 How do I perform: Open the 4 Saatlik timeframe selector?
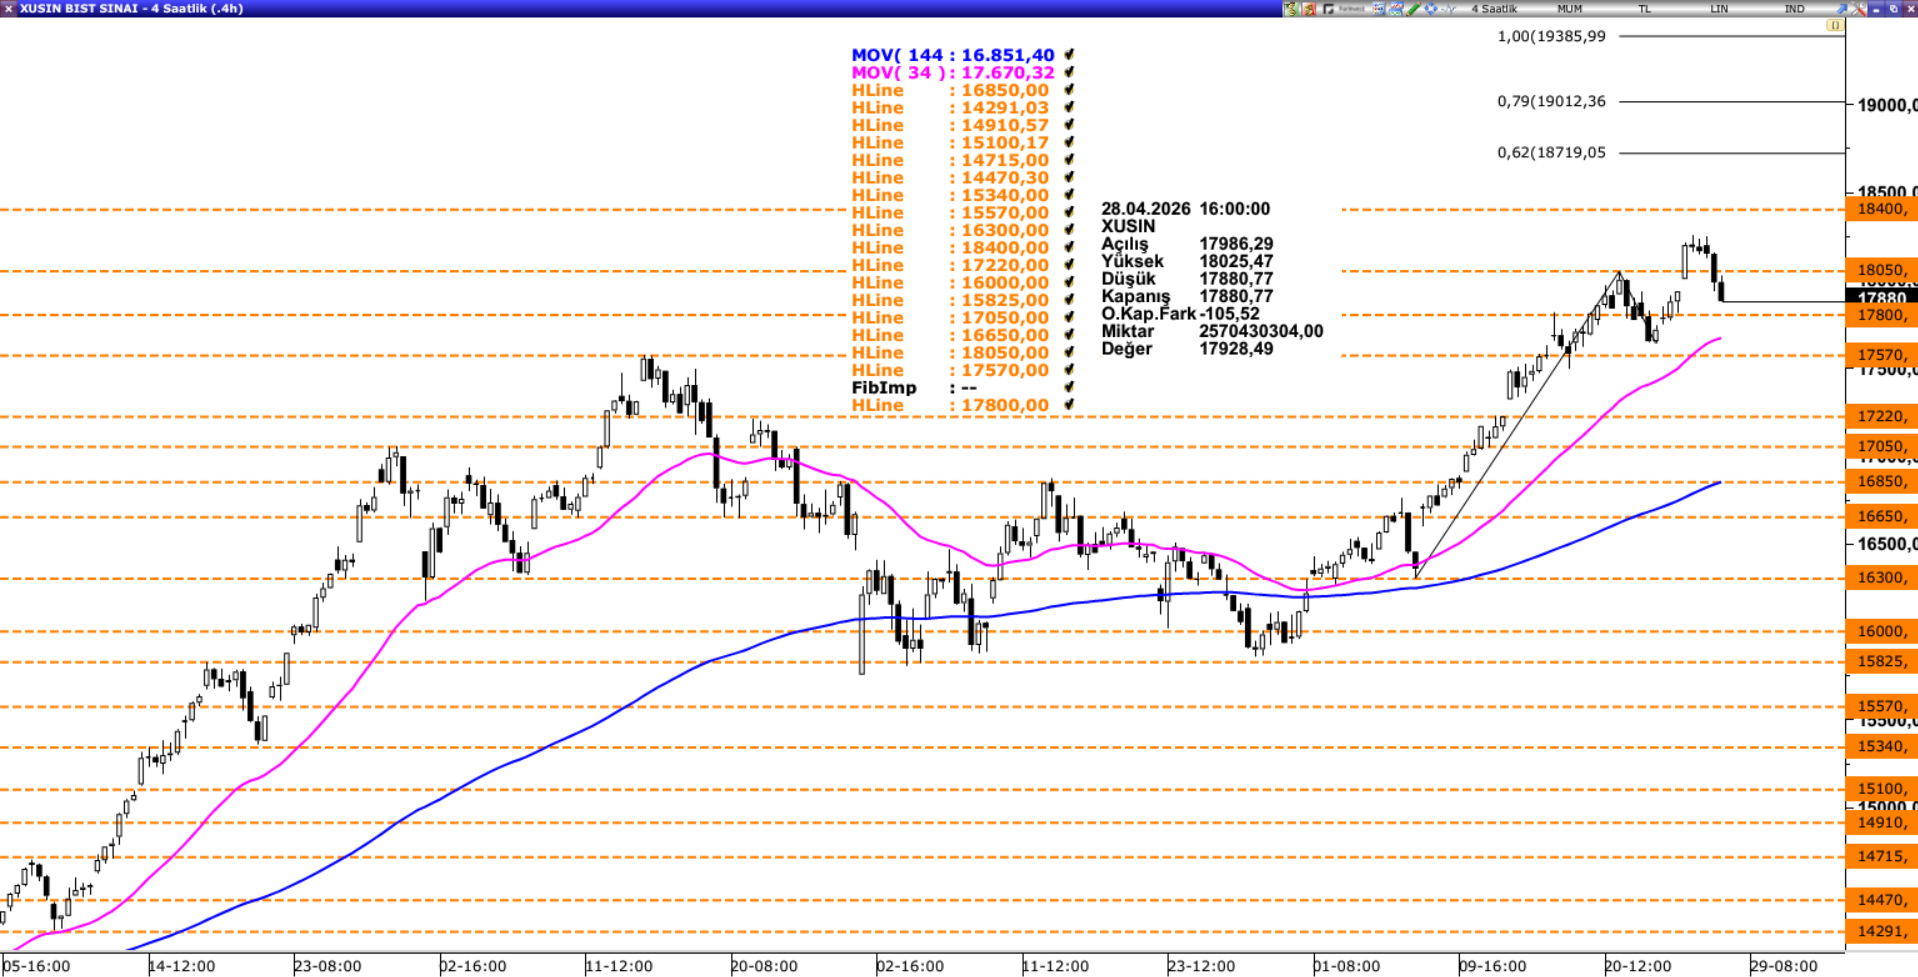point(1494,9)
